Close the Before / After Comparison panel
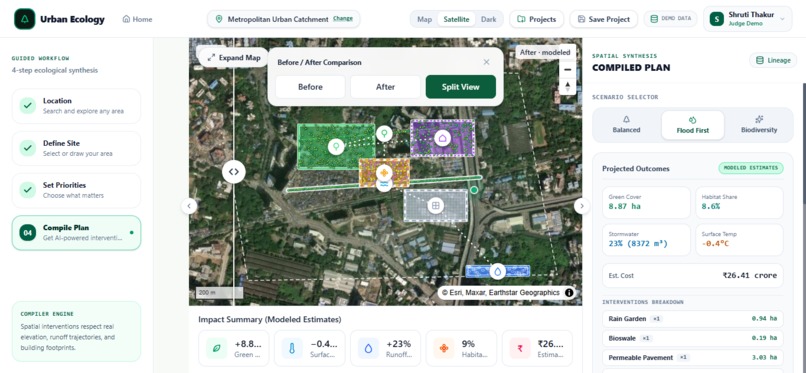The width and height of the screenshot is (806, 373). click(486, 62)
